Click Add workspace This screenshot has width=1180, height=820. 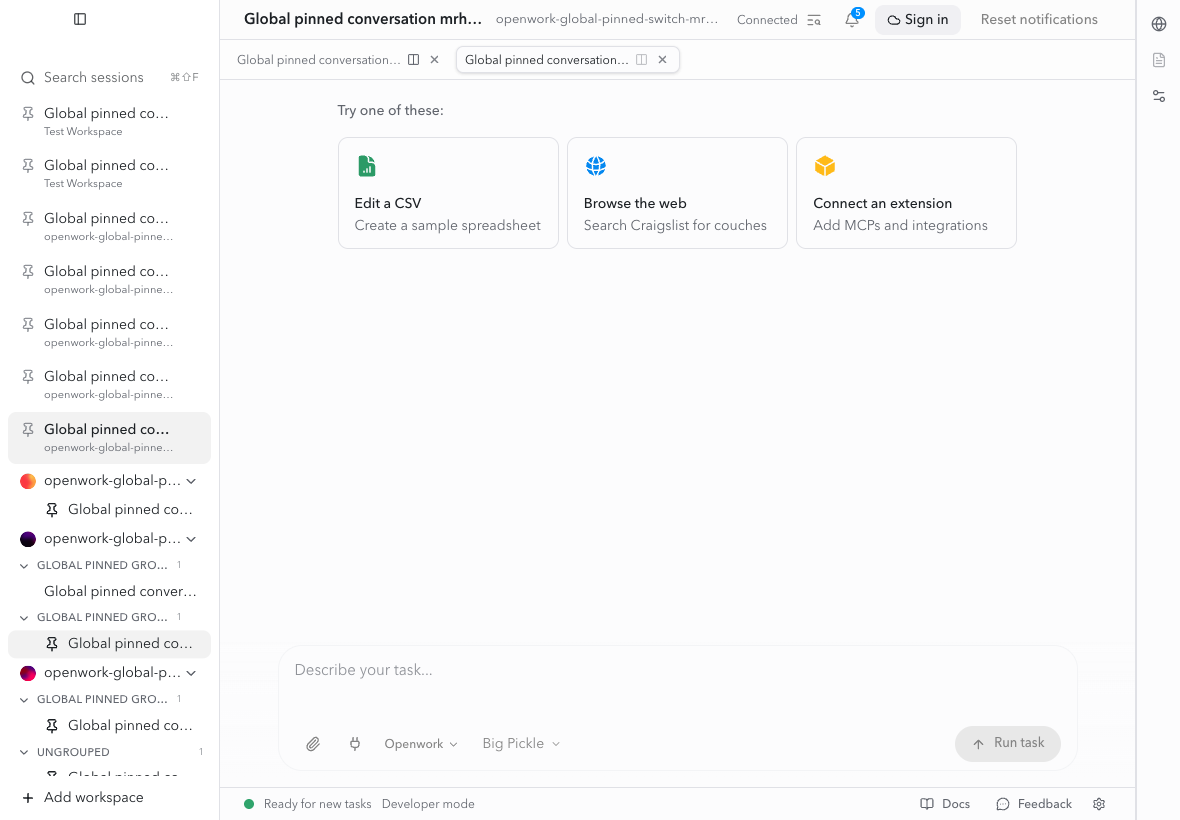click(93, 798)
